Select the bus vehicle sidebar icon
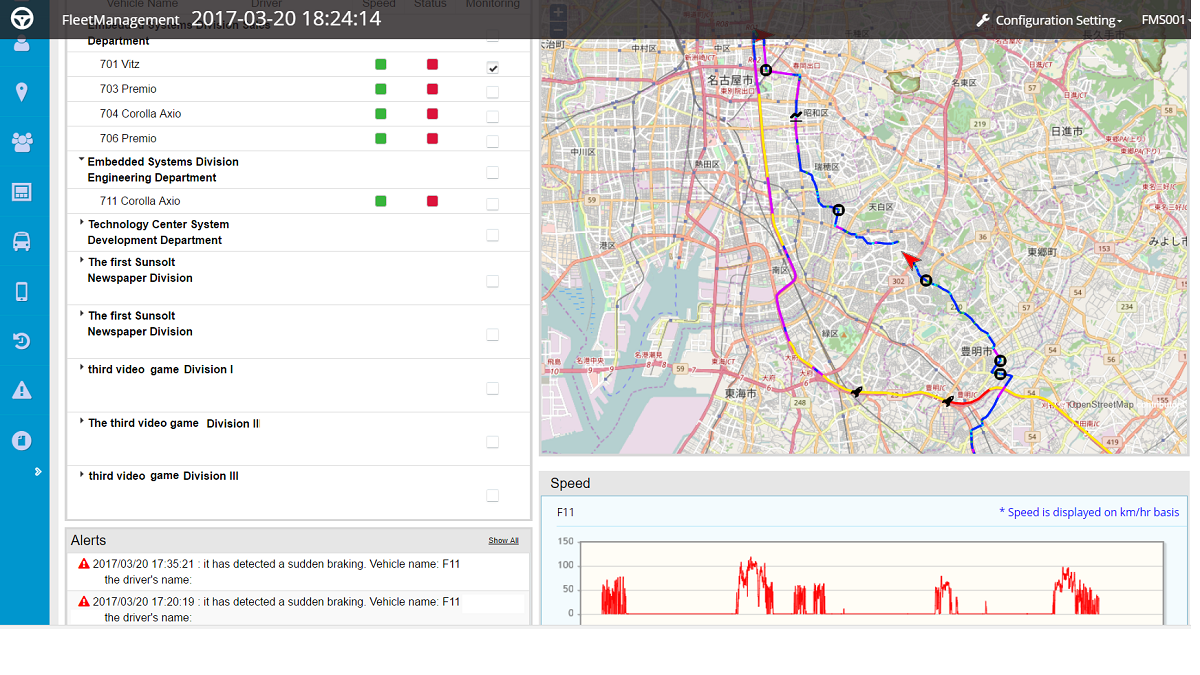1200x675 pixels. (x=21, y=241)
